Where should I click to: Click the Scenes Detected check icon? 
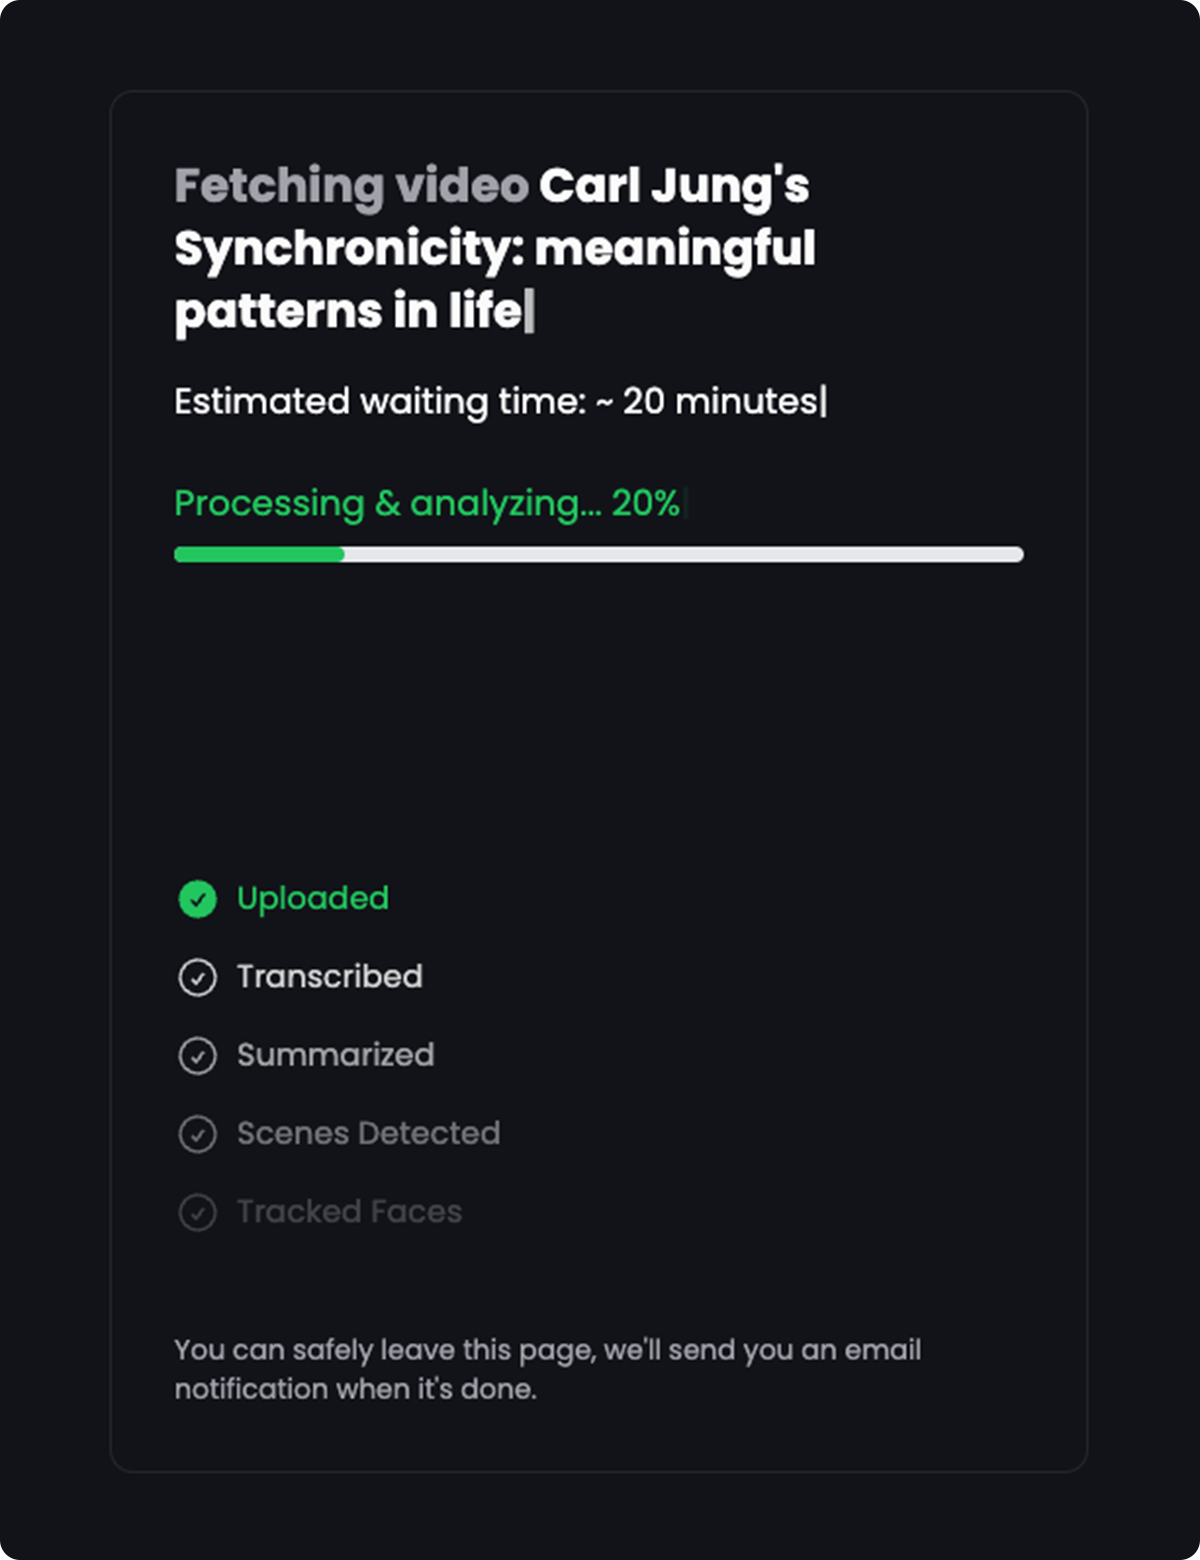click(197, 1134)
